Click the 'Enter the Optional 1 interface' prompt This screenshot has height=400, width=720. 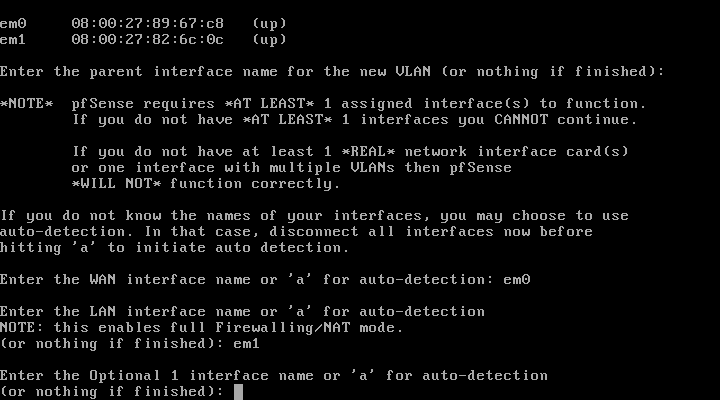tap(274, 376)
